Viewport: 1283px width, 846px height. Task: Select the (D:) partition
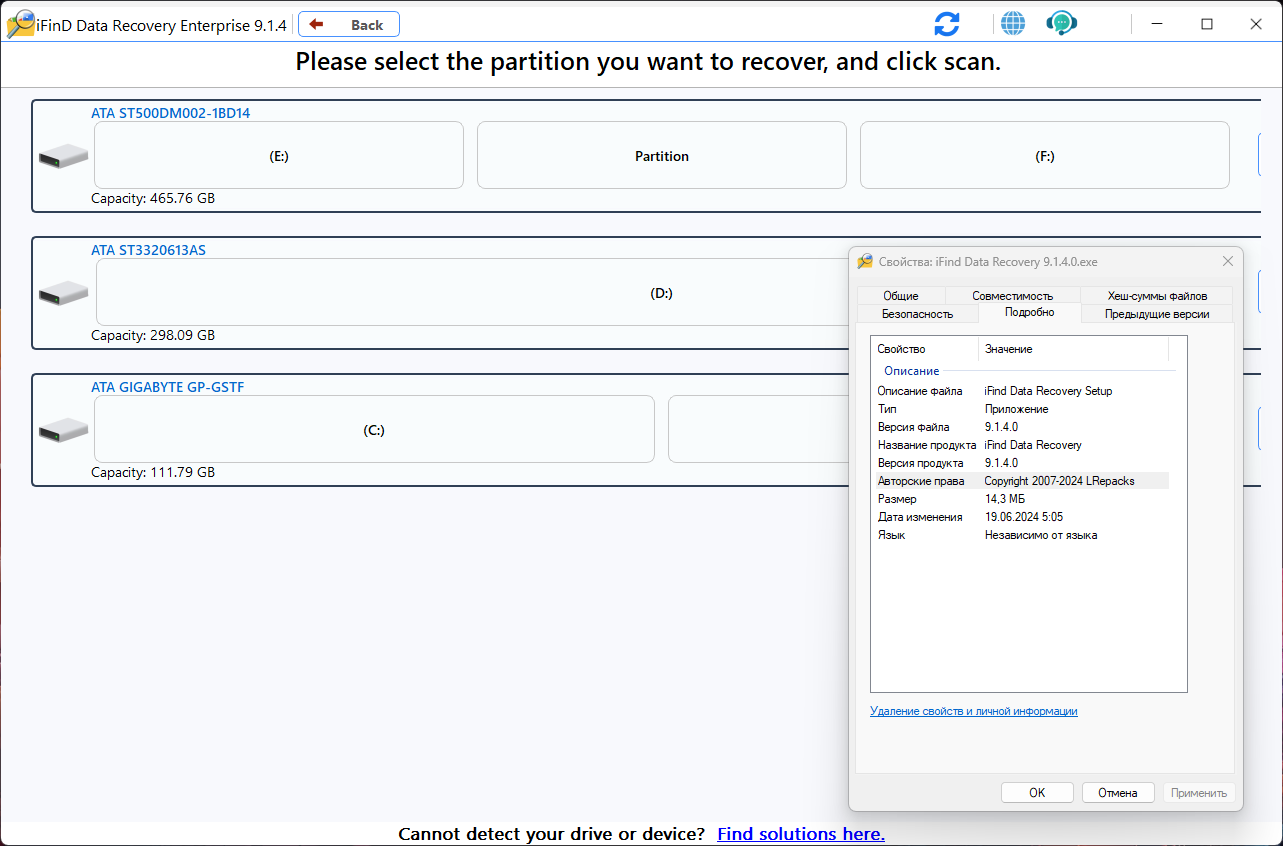[x=472, y=292]
